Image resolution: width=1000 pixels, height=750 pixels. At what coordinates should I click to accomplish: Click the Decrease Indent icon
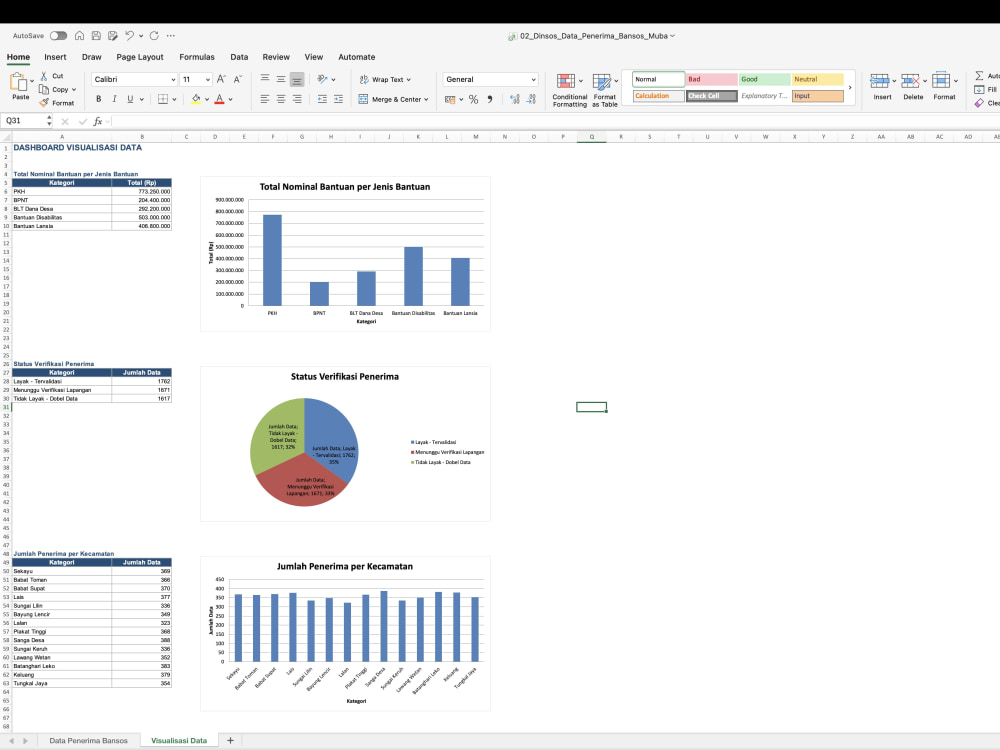(322, 99)
